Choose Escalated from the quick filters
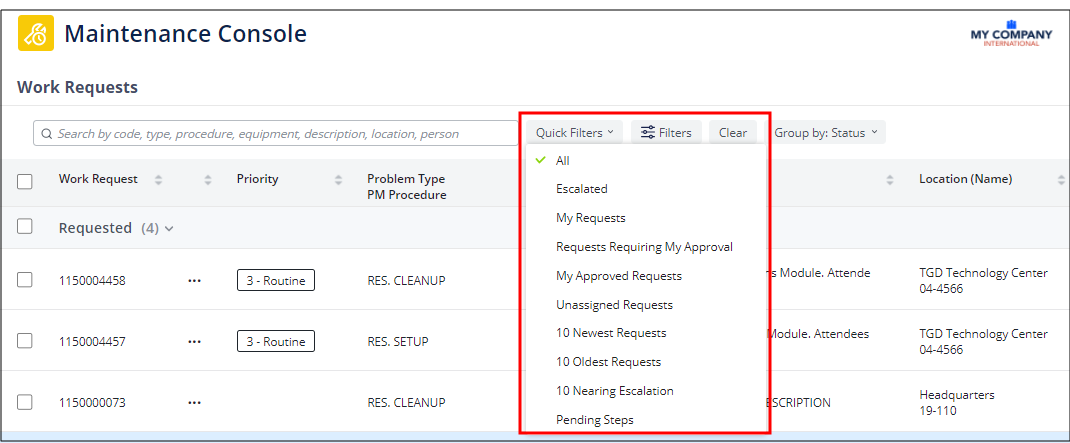 [x=581, y=189]
